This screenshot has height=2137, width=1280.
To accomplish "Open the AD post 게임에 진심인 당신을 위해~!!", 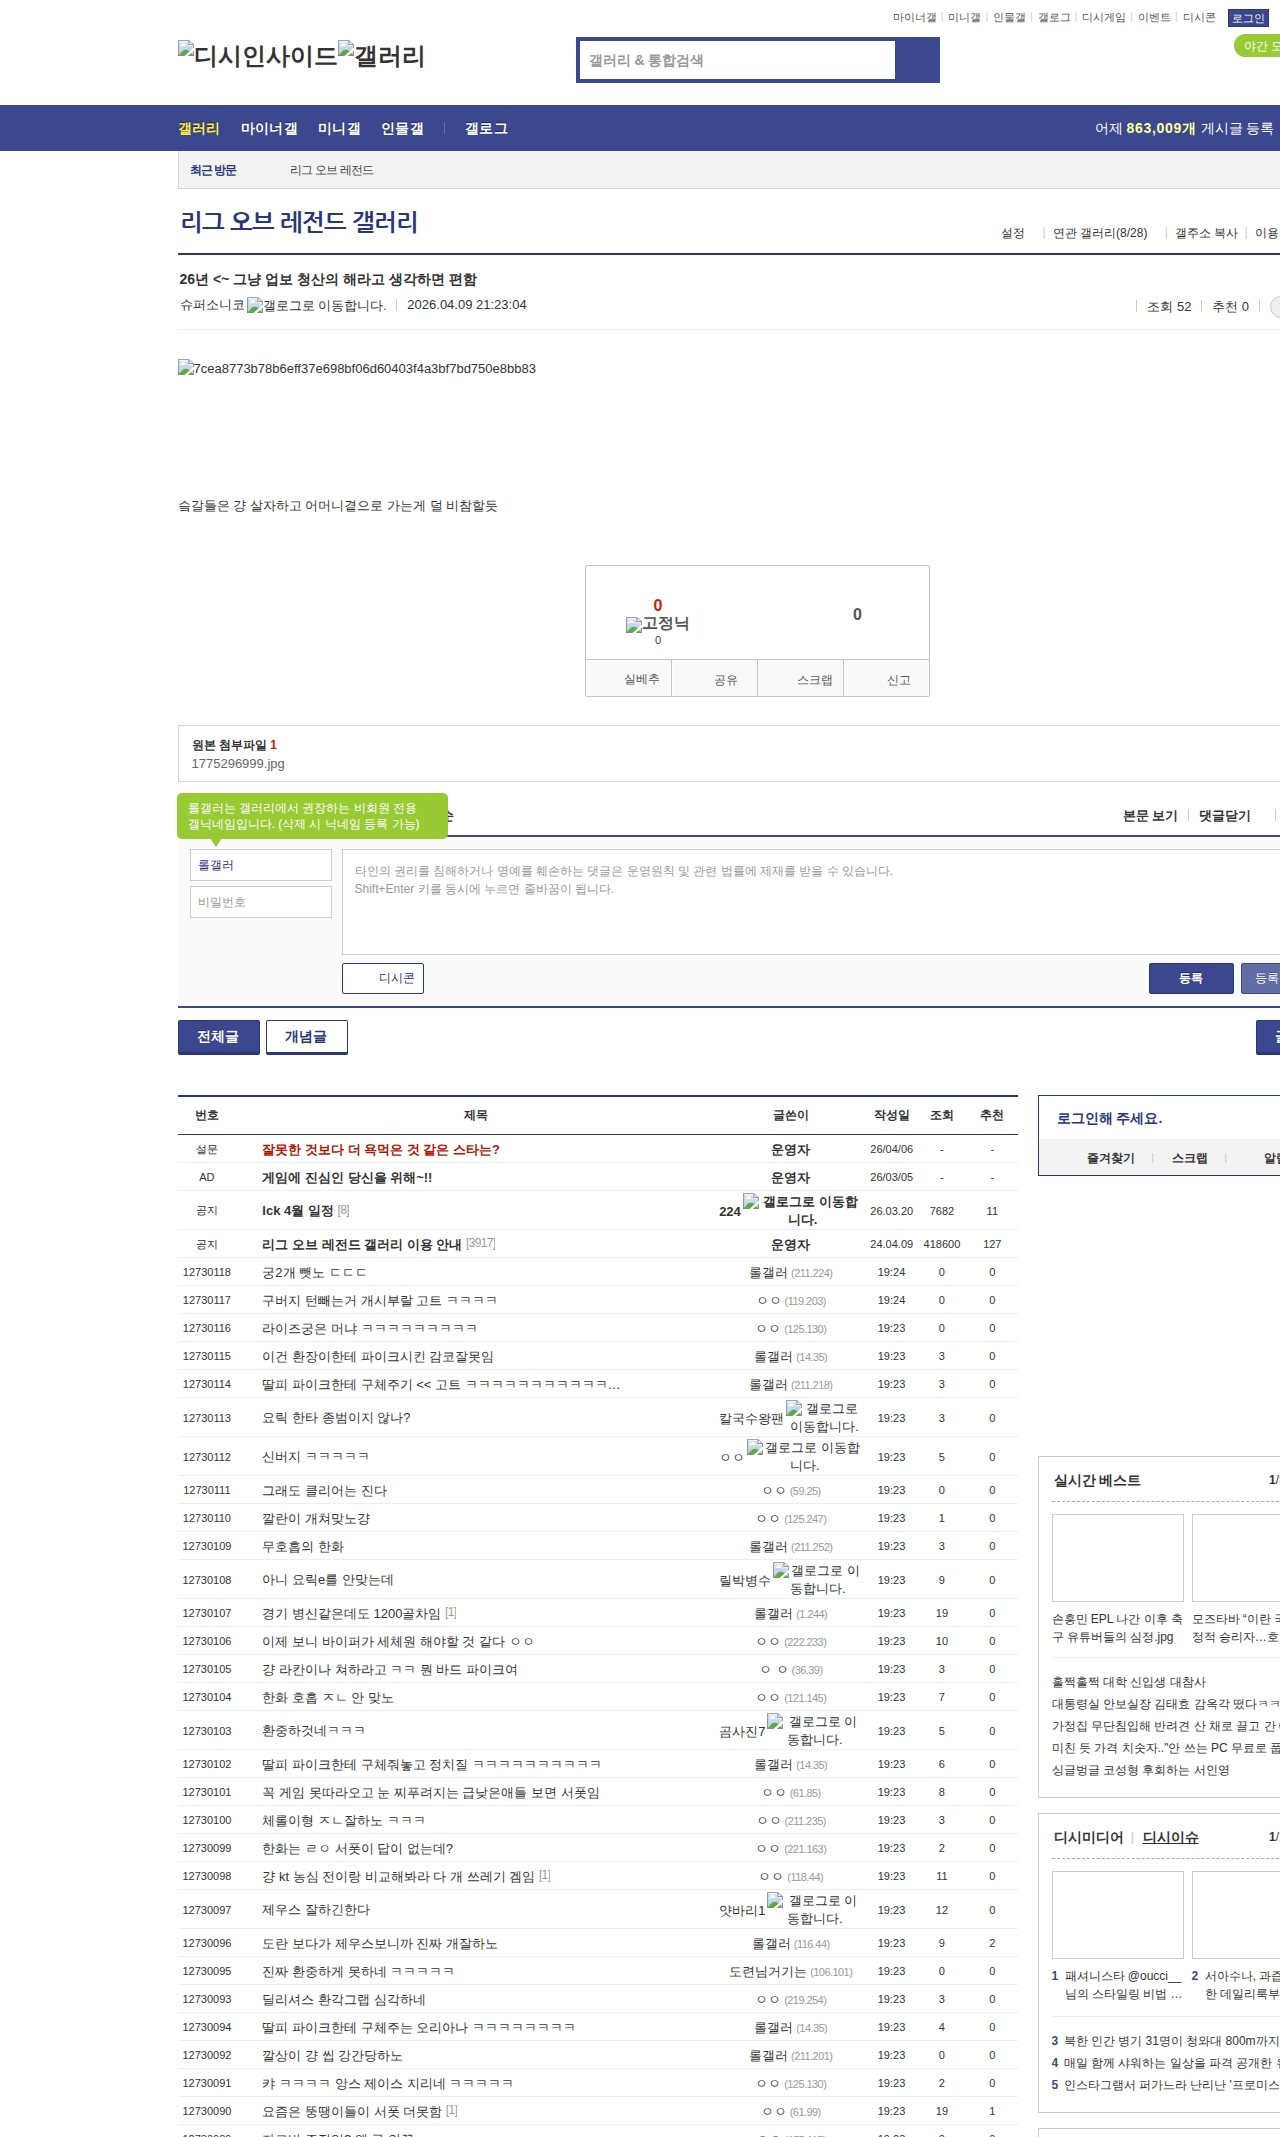I will 347,1178.
